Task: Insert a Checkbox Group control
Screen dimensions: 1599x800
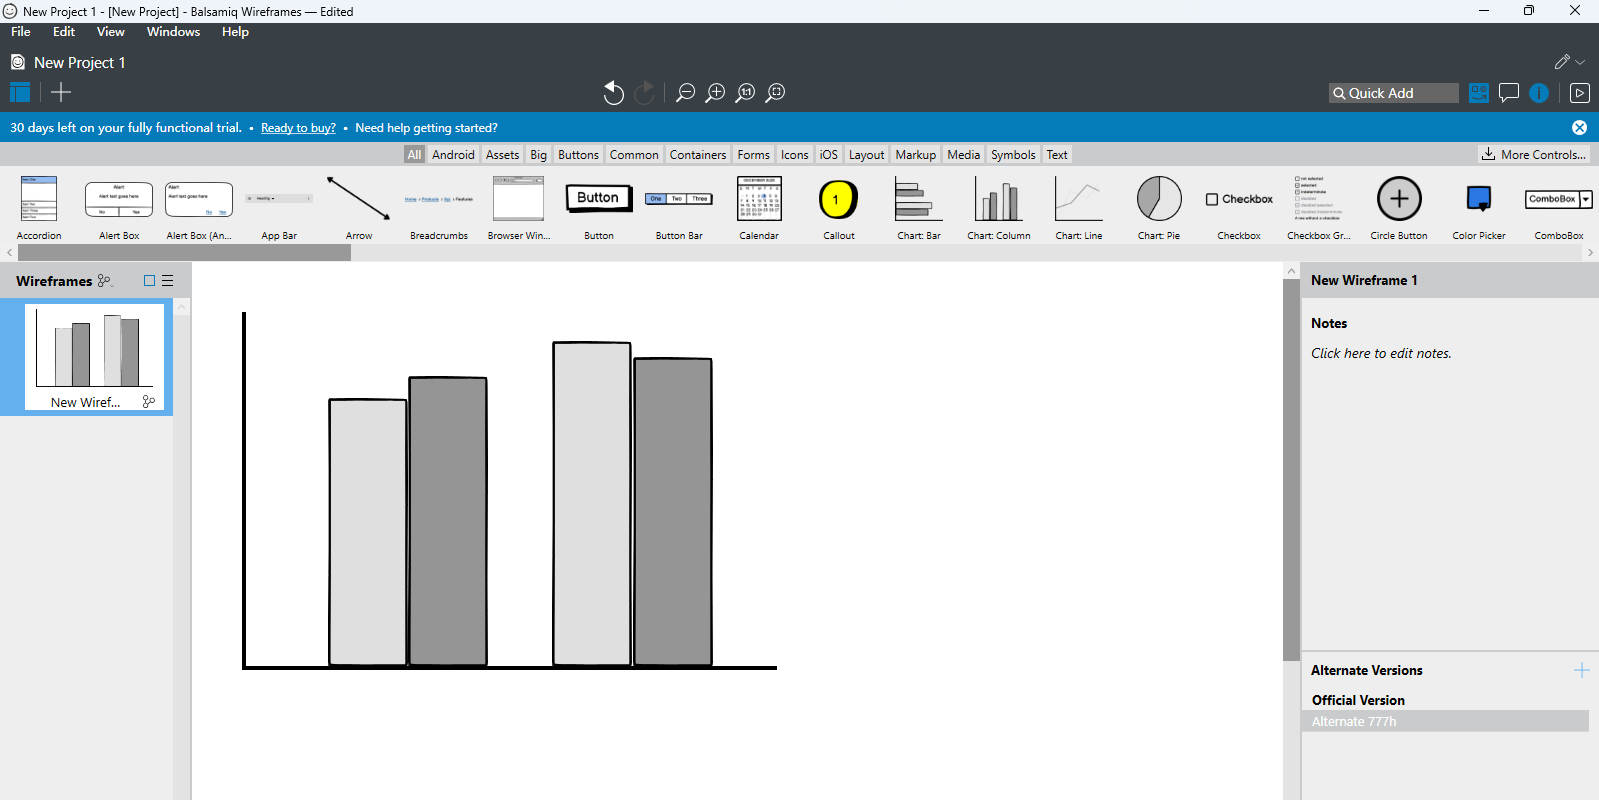Action: point(1319,208)
